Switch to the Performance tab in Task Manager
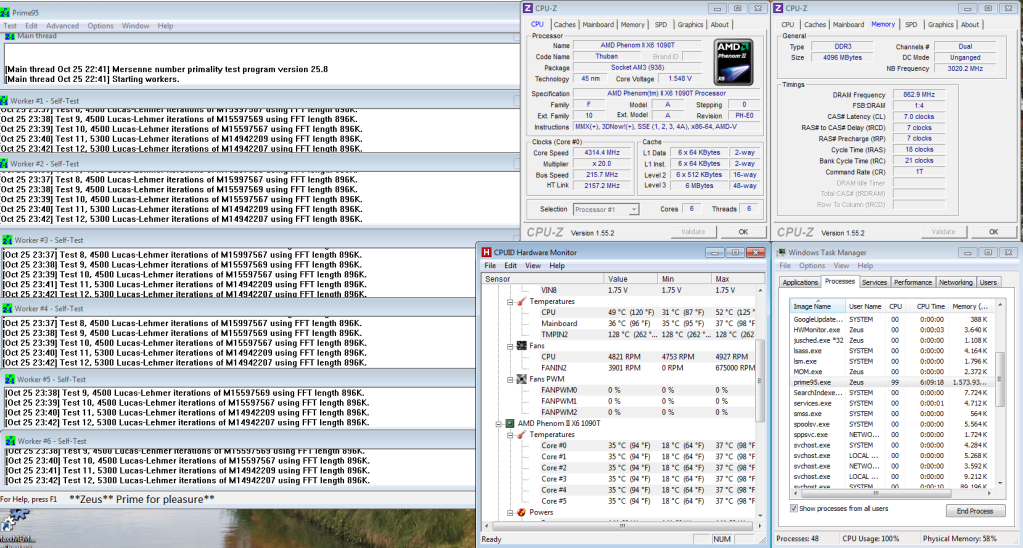The height and width of the screenshot is (548, 1023). click(912, 282)
